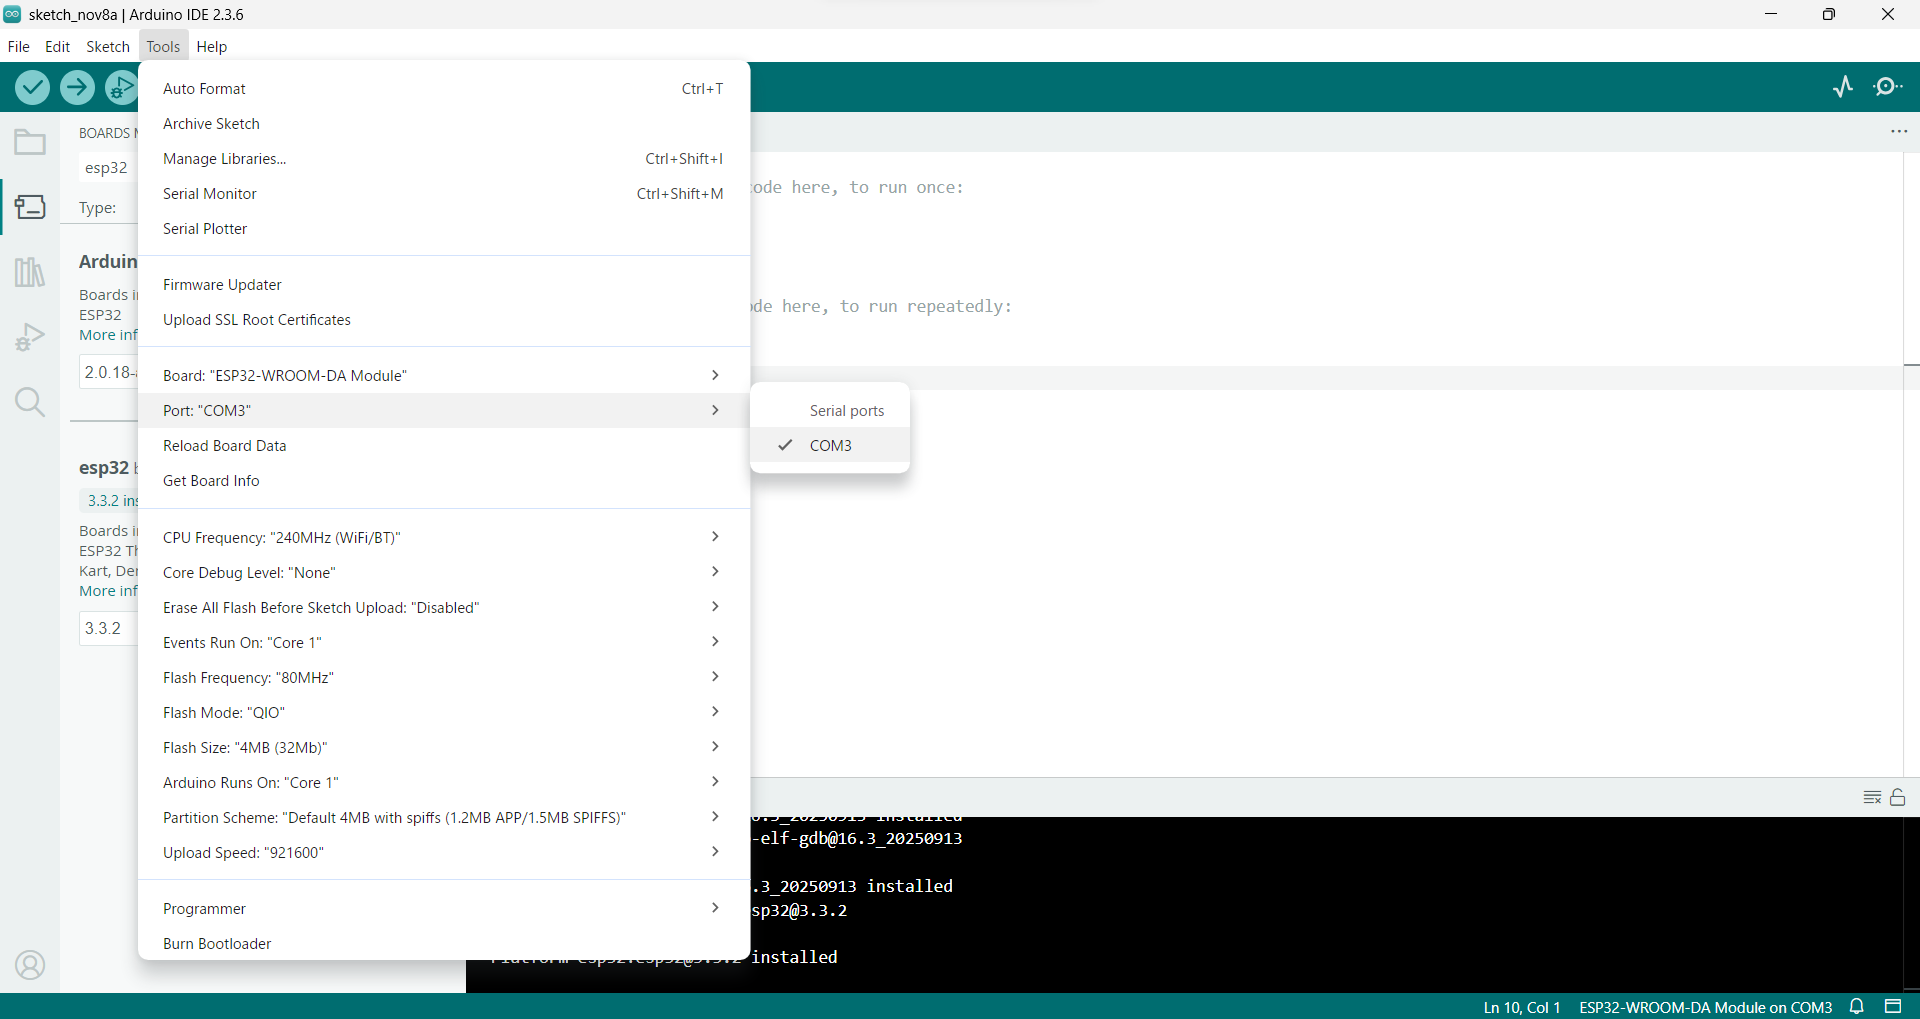1920x1019 pixels.
Task: Click the Verify sketch checkmark button
Action: [33, 88]
